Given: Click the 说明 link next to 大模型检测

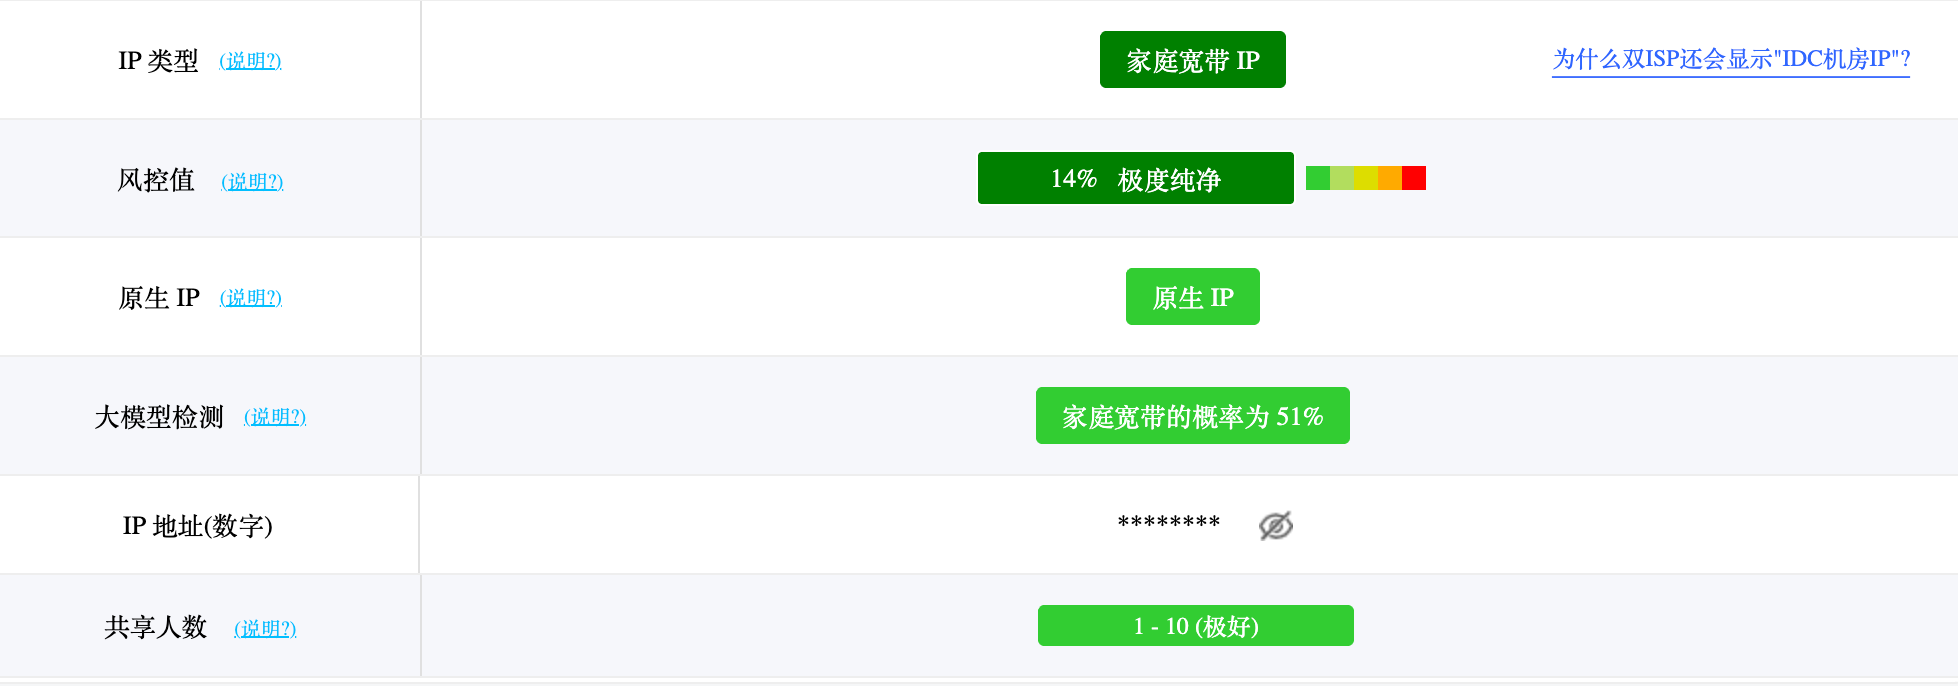Looking at the screenshot, I should point(275,417).
